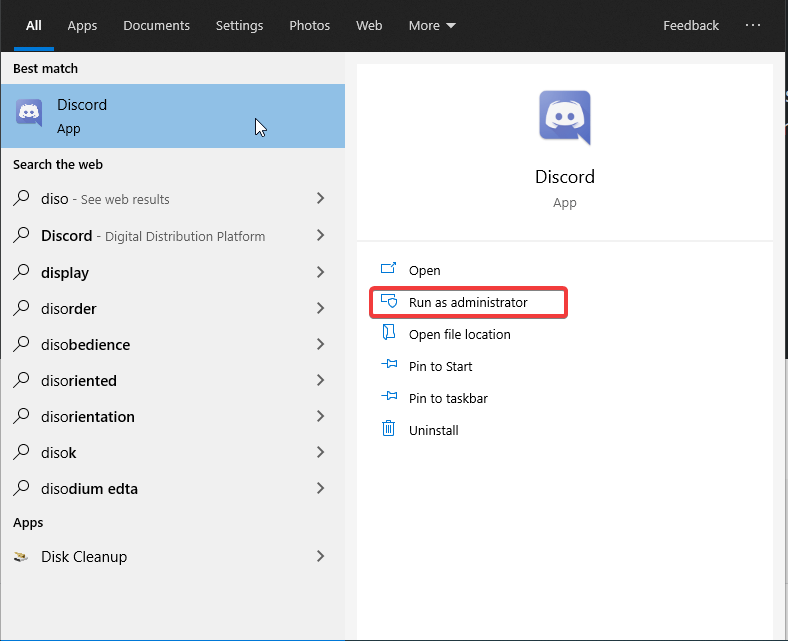Select the All search tab
Viewport: 788px width, 641px height.
(x=34, y=26)
